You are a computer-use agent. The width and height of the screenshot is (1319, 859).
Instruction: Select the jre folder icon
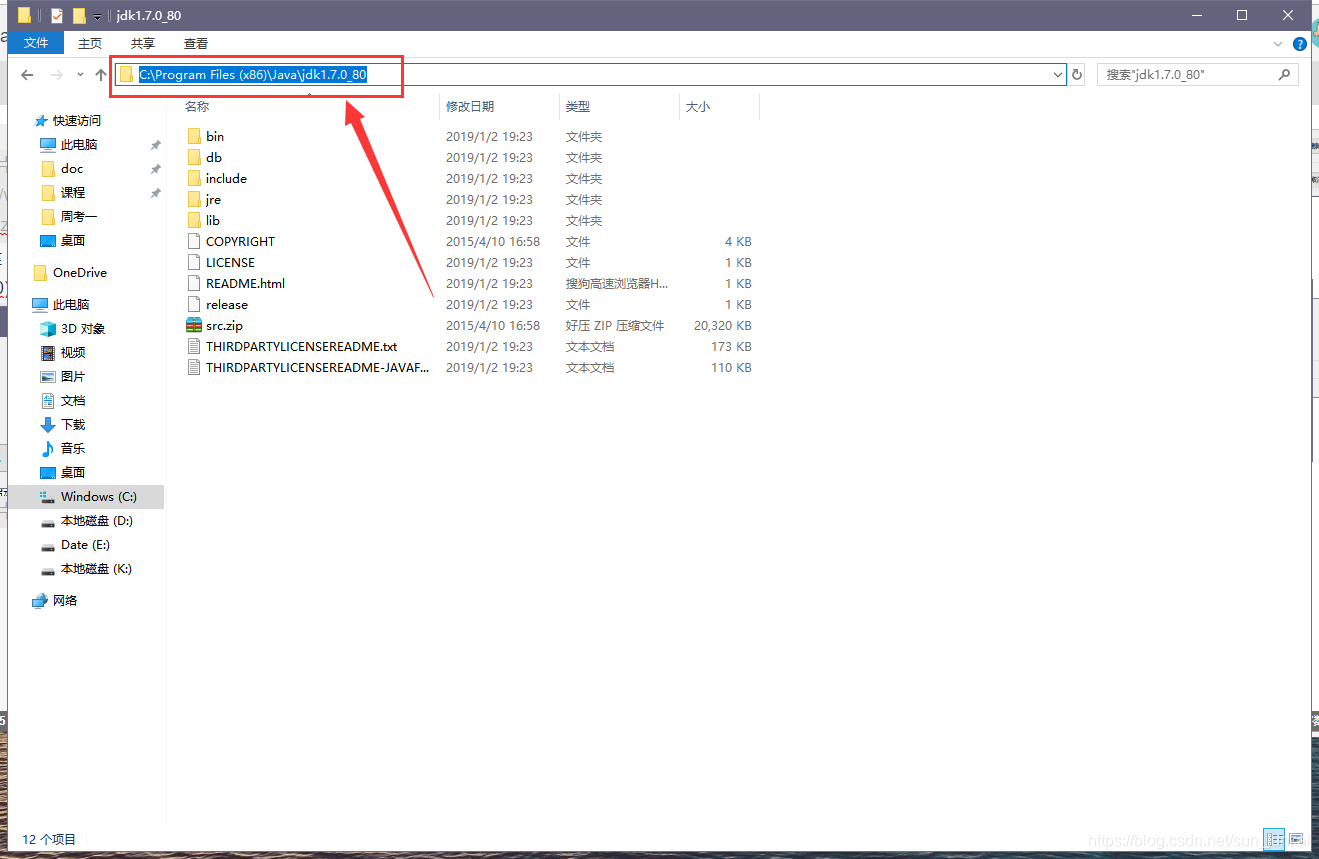point(195,199)
